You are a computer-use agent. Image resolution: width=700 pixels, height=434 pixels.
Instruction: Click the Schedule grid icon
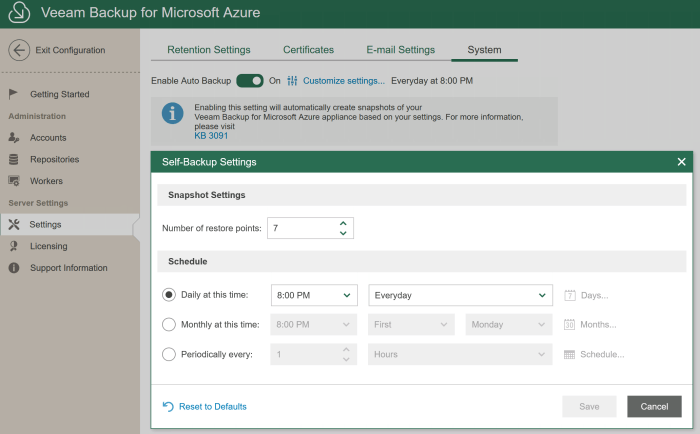tap(569, 355)
